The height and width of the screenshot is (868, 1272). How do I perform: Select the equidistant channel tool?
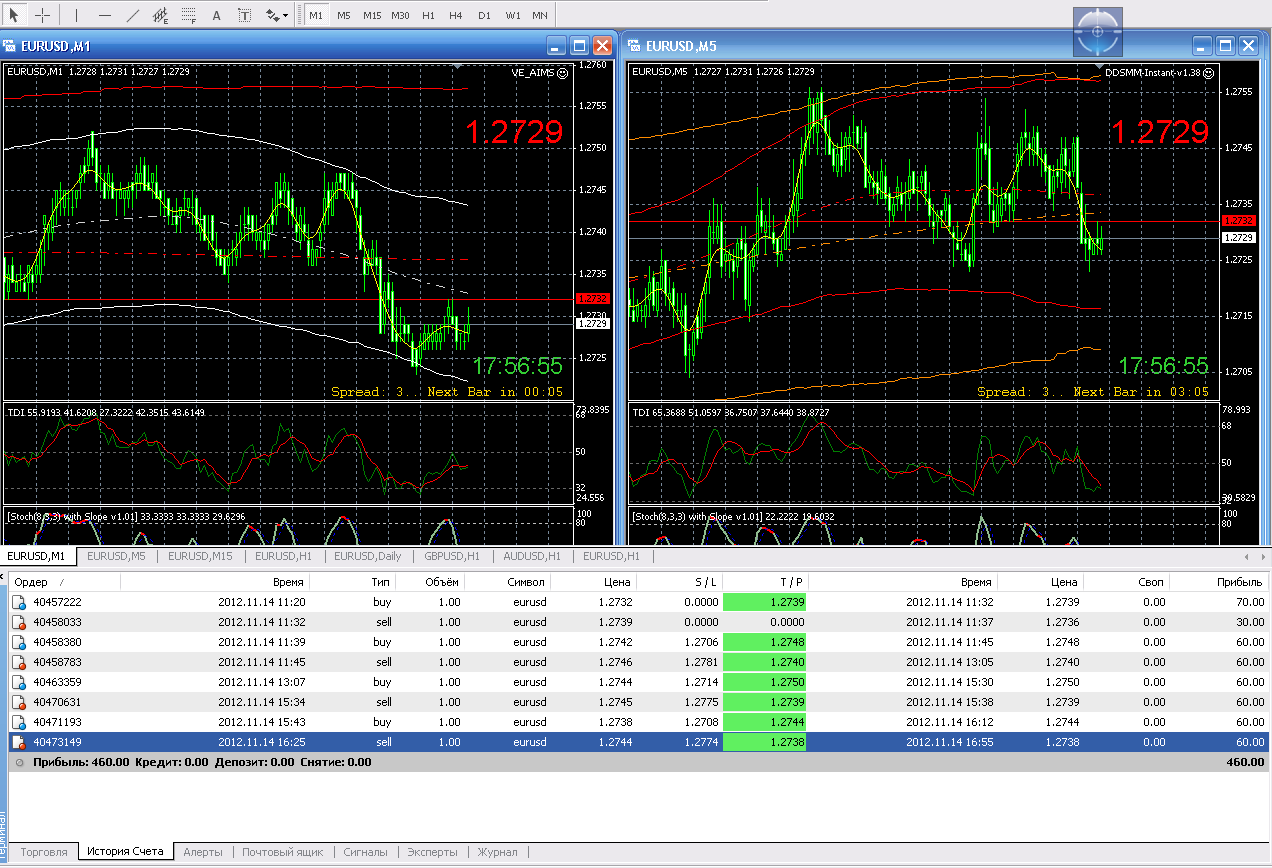click(x=161, y=15)
